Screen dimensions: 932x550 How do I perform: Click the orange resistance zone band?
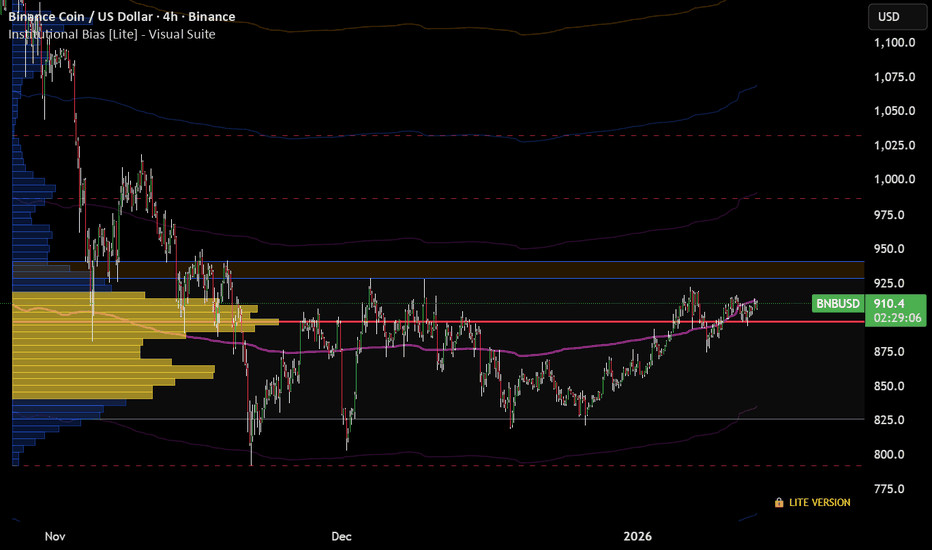(x=450, y=269)
